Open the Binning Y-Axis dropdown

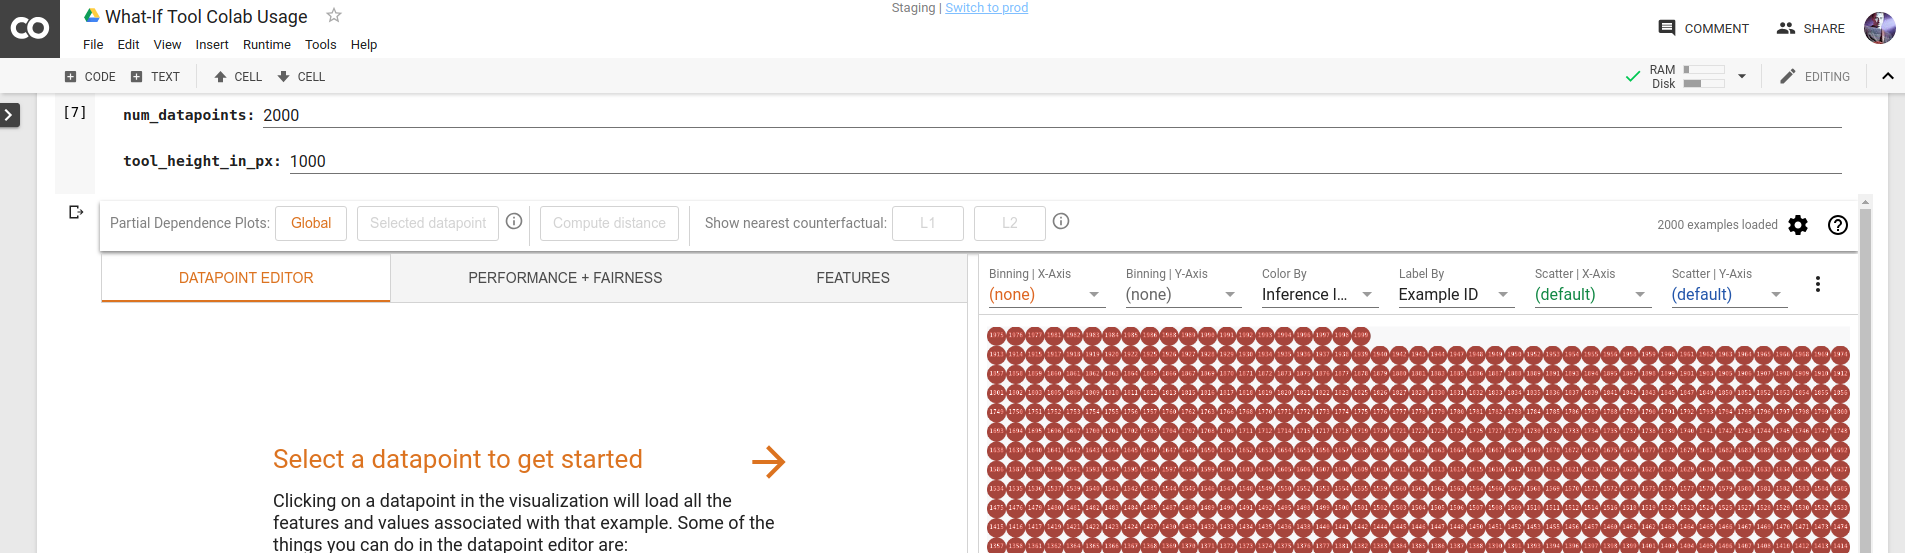point(1182,294)
